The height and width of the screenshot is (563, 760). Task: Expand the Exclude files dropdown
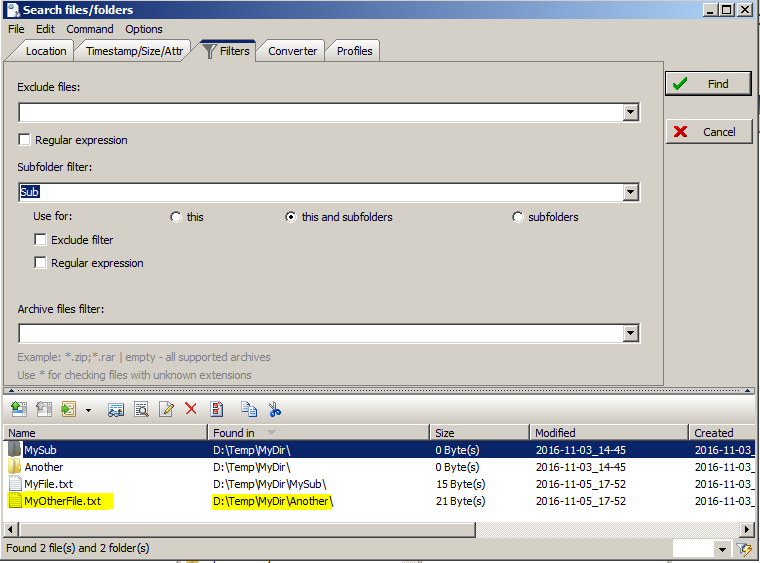tap(630, 113)
